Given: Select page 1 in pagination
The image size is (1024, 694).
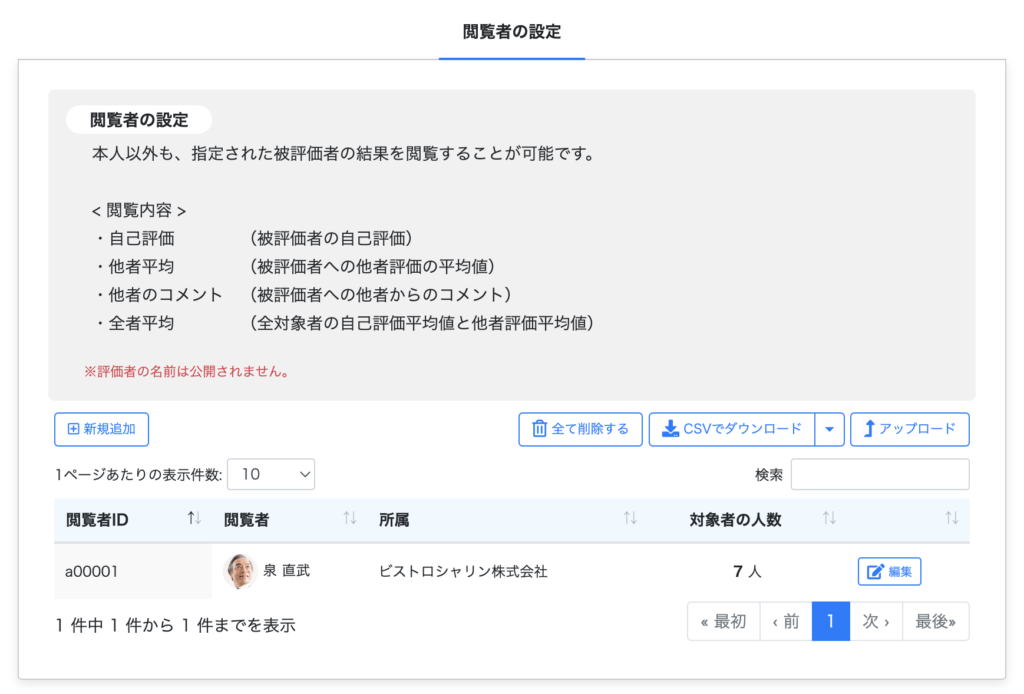Looking at the screenshot, I should (x=830, y=621).
